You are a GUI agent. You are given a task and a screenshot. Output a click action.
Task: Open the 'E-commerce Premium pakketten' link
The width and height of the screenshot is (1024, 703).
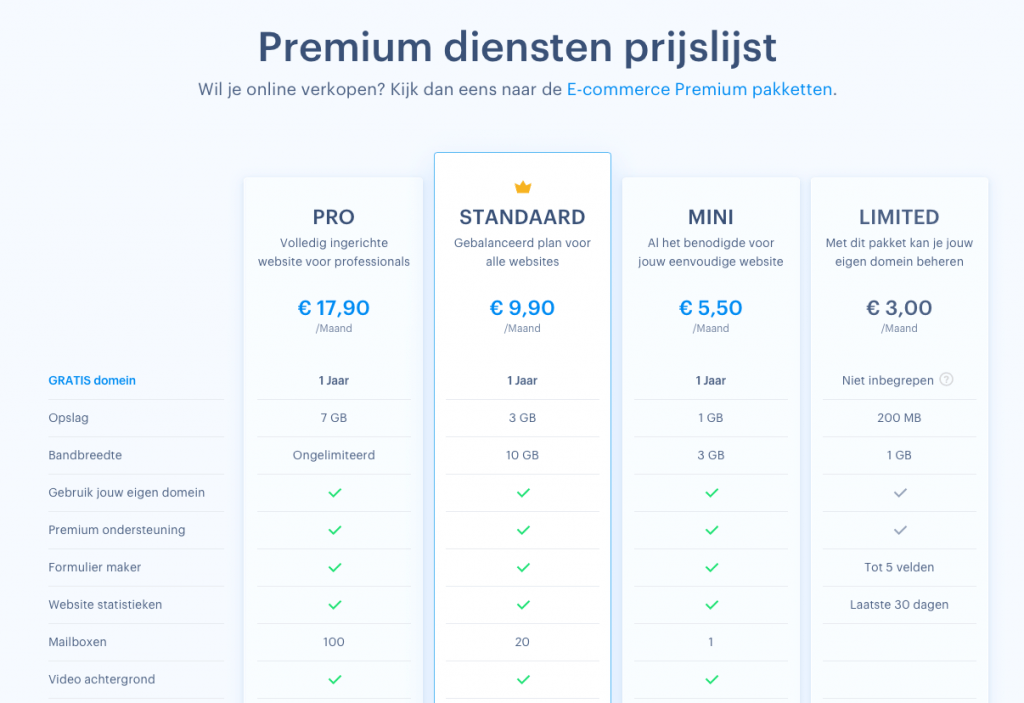pos(699,89)
